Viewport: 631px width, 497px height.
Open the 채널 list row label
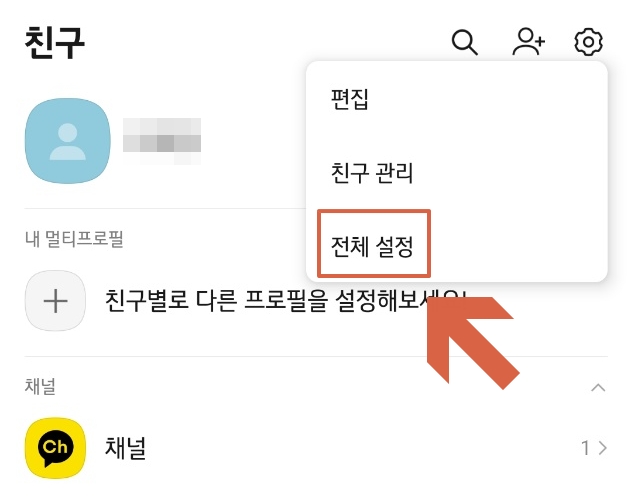click(x=125, y=448)
